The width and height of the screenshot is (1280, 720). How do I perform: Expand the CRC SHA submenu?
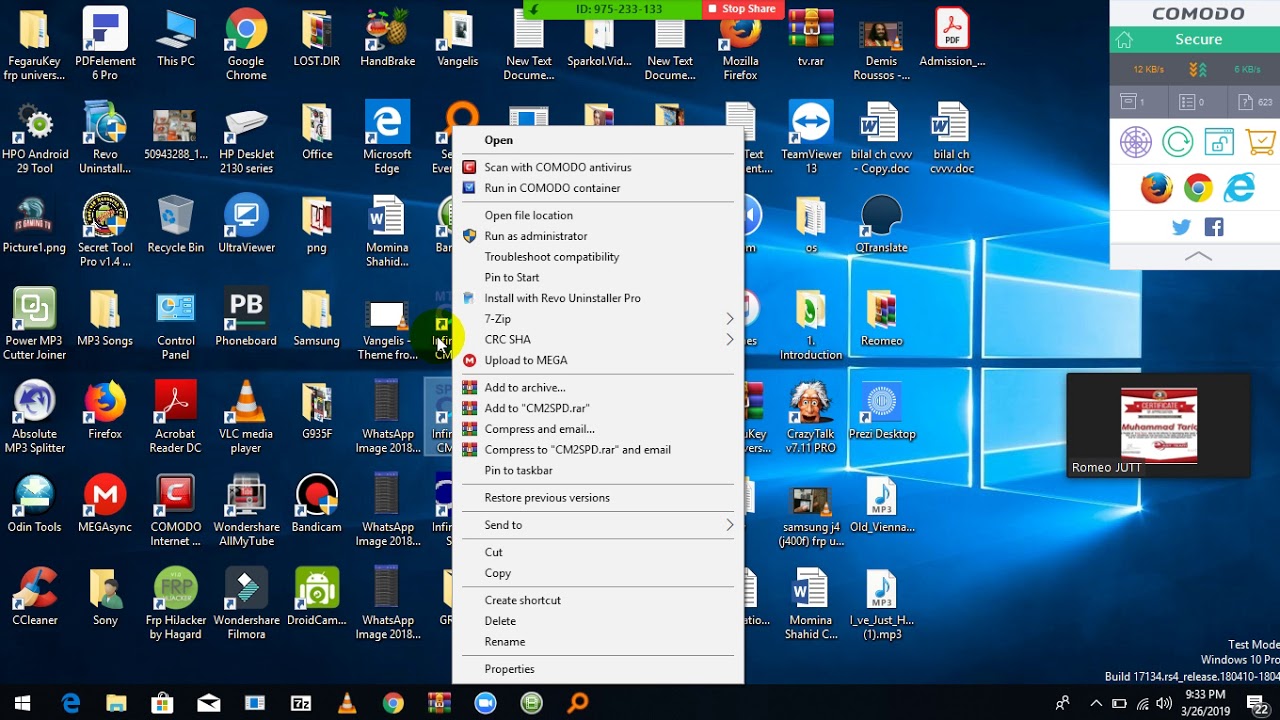click(598, 339)
